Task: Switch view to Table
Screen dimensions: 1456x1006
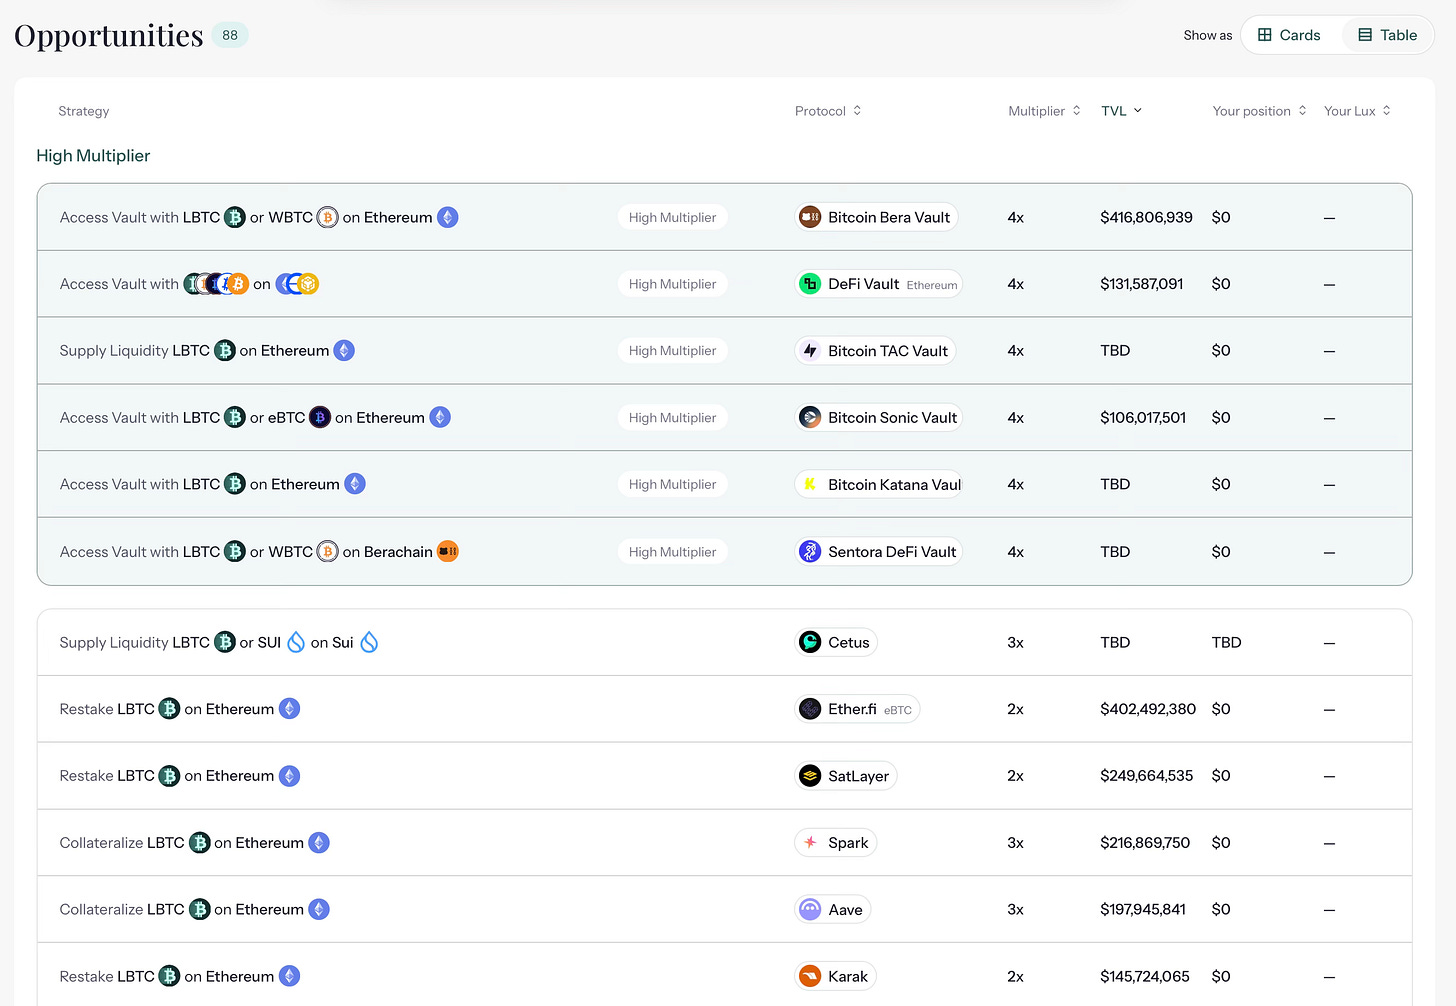Action: coord(1387,35)
